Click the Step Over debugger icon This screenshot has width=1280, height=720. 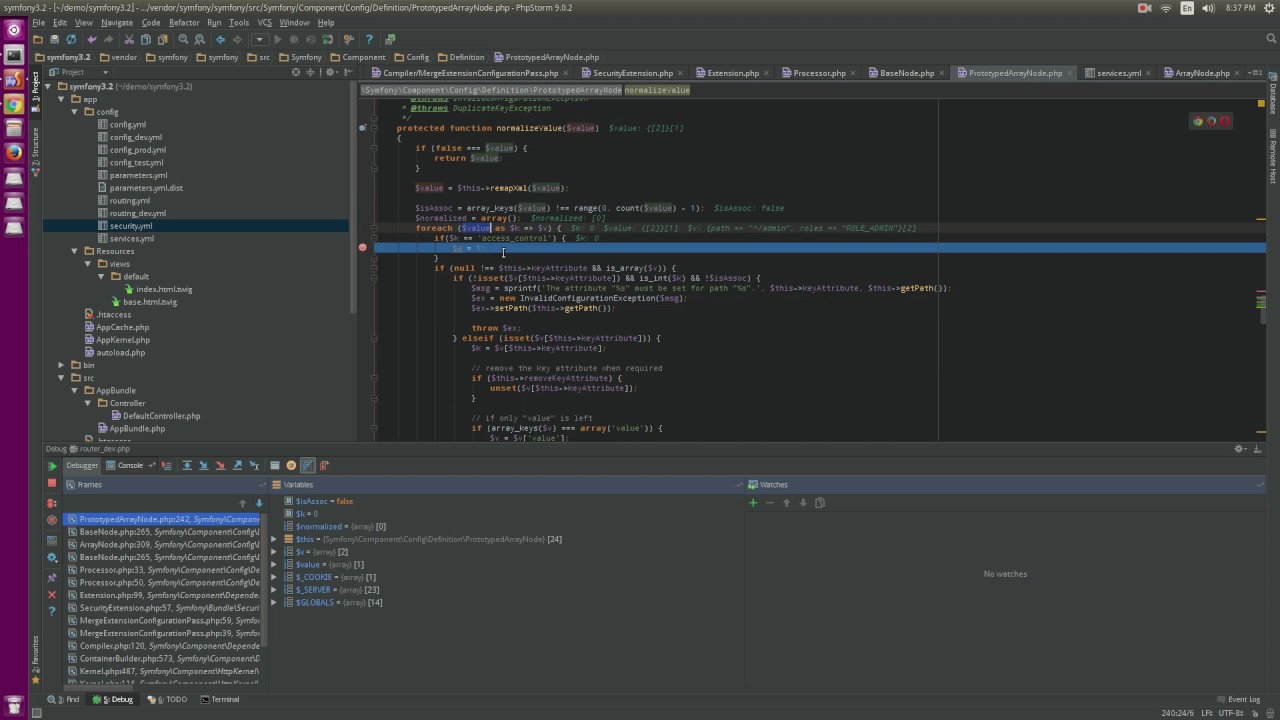187,465
